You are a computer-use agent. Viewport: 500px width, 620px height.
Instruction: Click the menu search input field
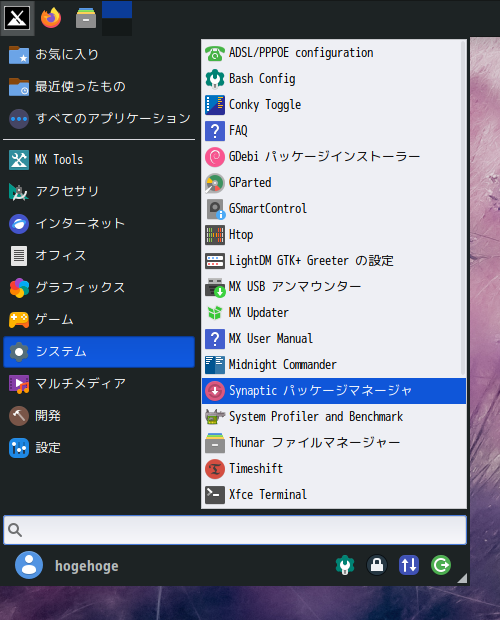tap(235, 530)
